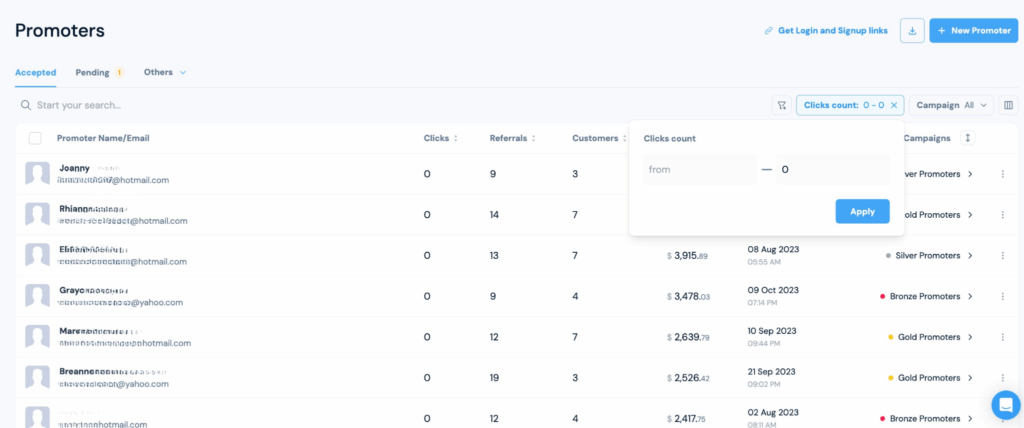Click the clicks count upper value field
The width and height of the screenshot is (1024, 428).
[x=833, y=170]
